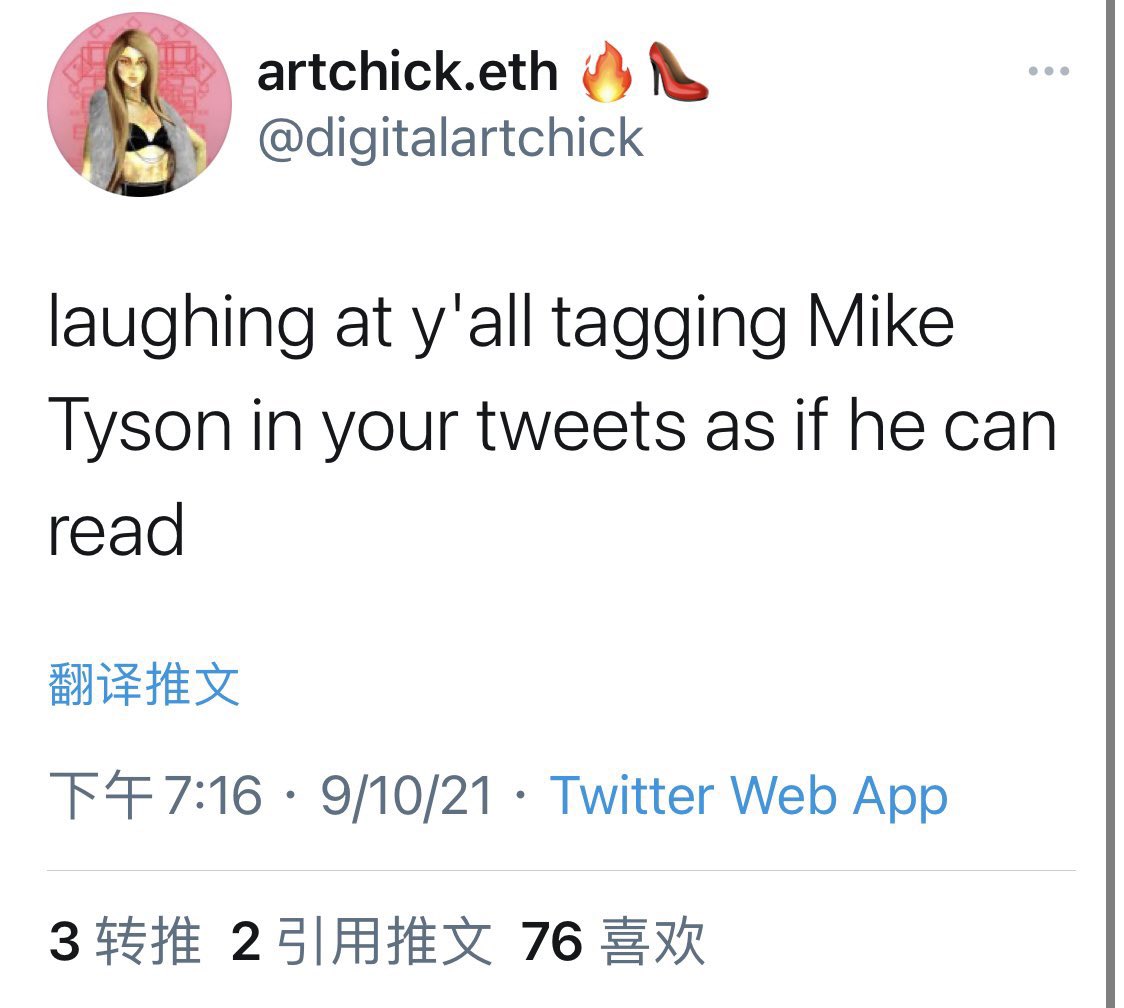View the 2 引用推文 quote tweets
The width and height of the screenshot is (1124, 1008).
tap(362, 941)
